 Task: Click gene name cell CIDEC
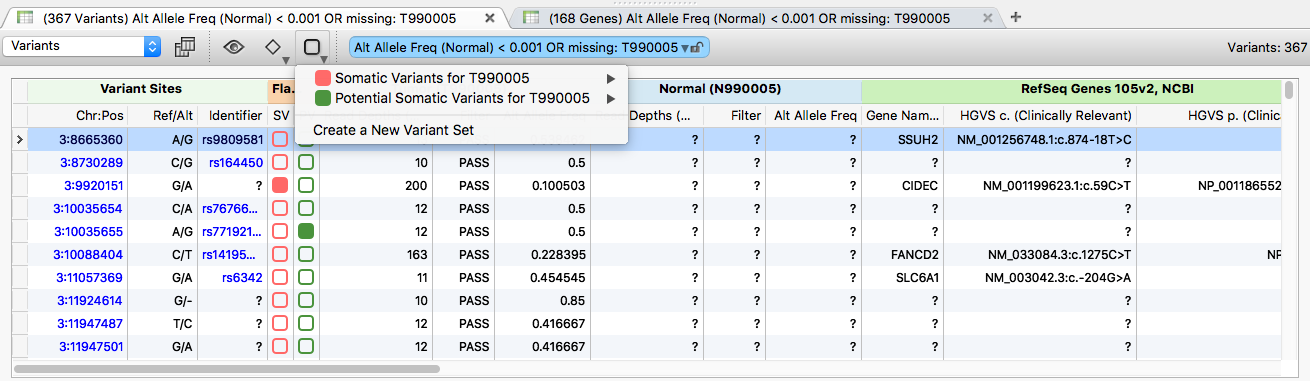pyautogui.click(x=919, y=185)
